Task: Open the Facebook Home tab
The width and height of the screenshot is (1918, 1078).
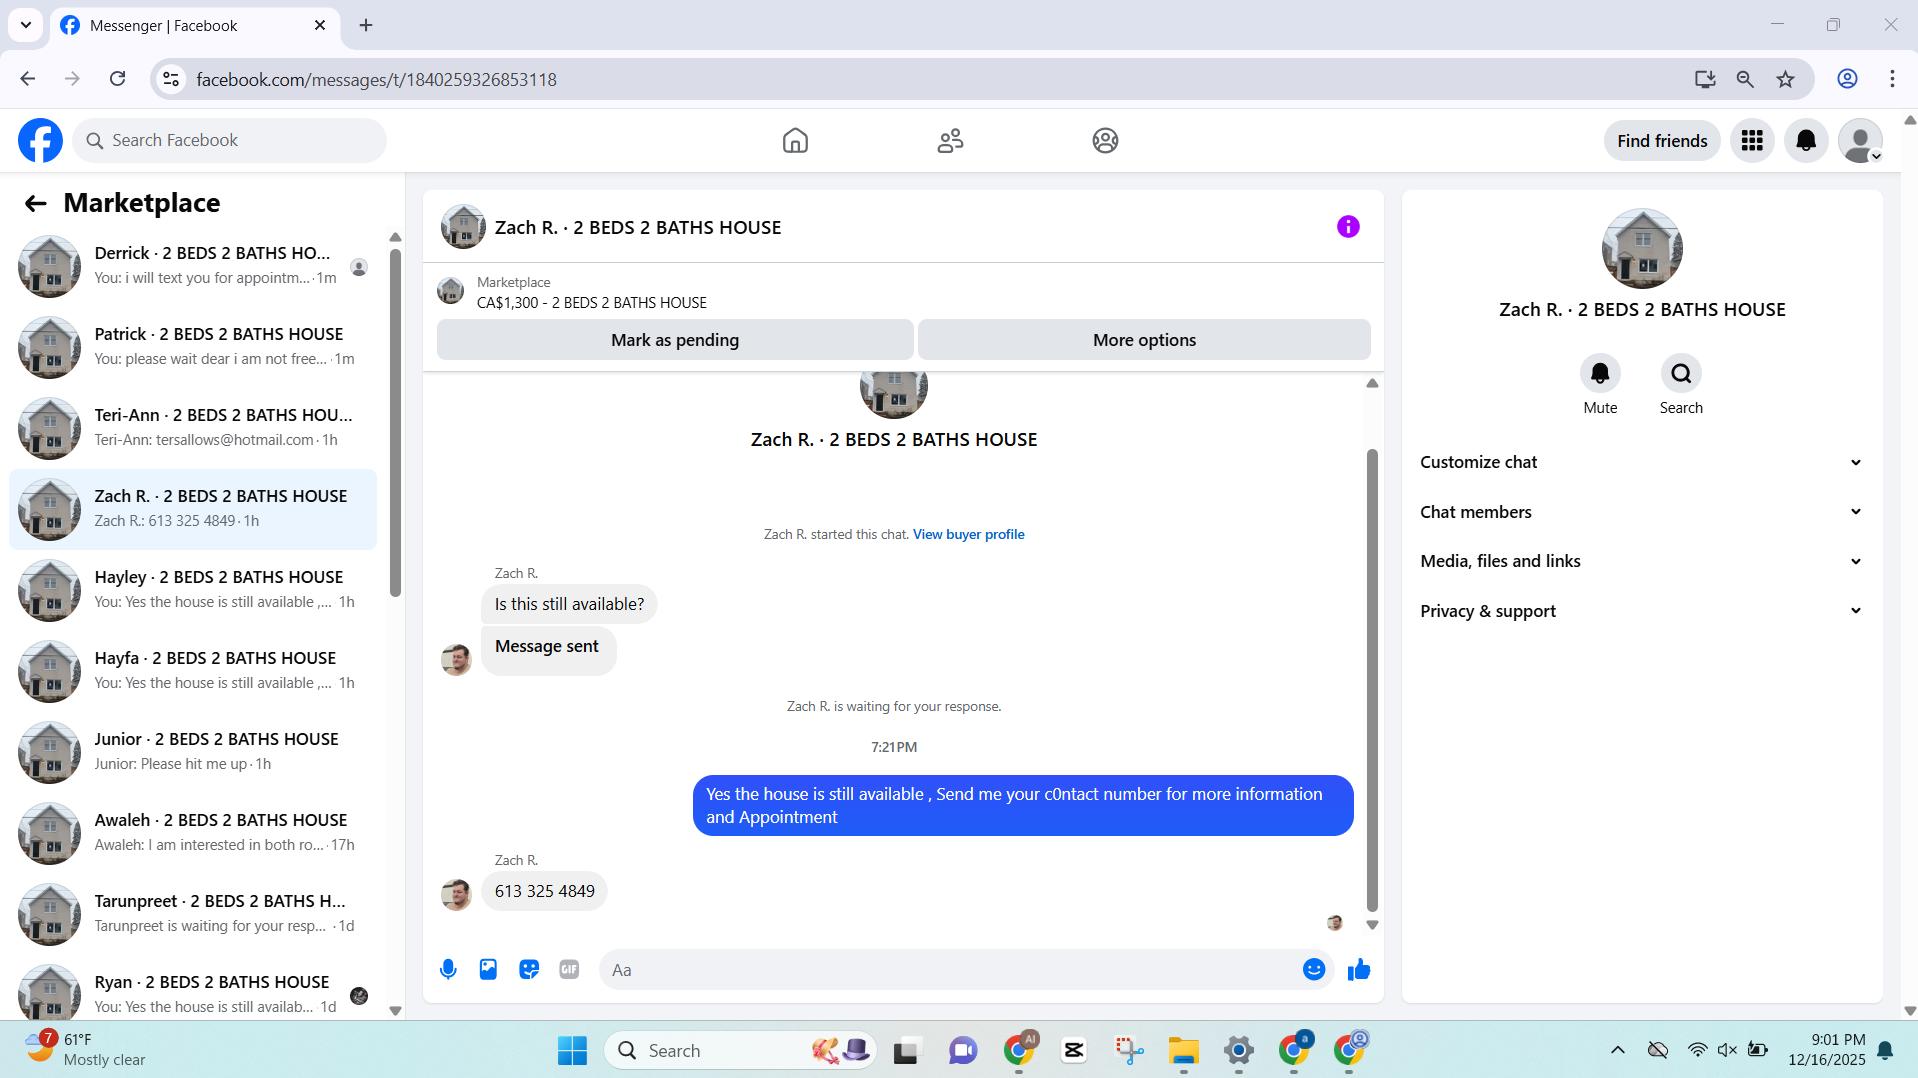Action: pos(795,141)
